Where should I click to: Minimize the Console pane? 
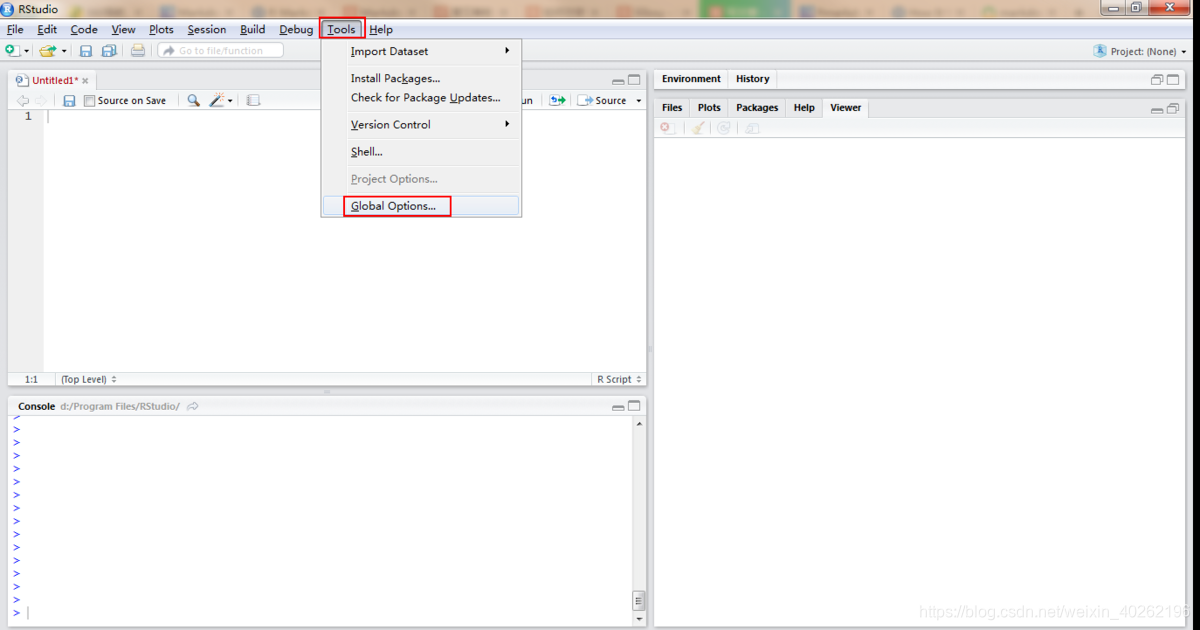click(618, 408)
